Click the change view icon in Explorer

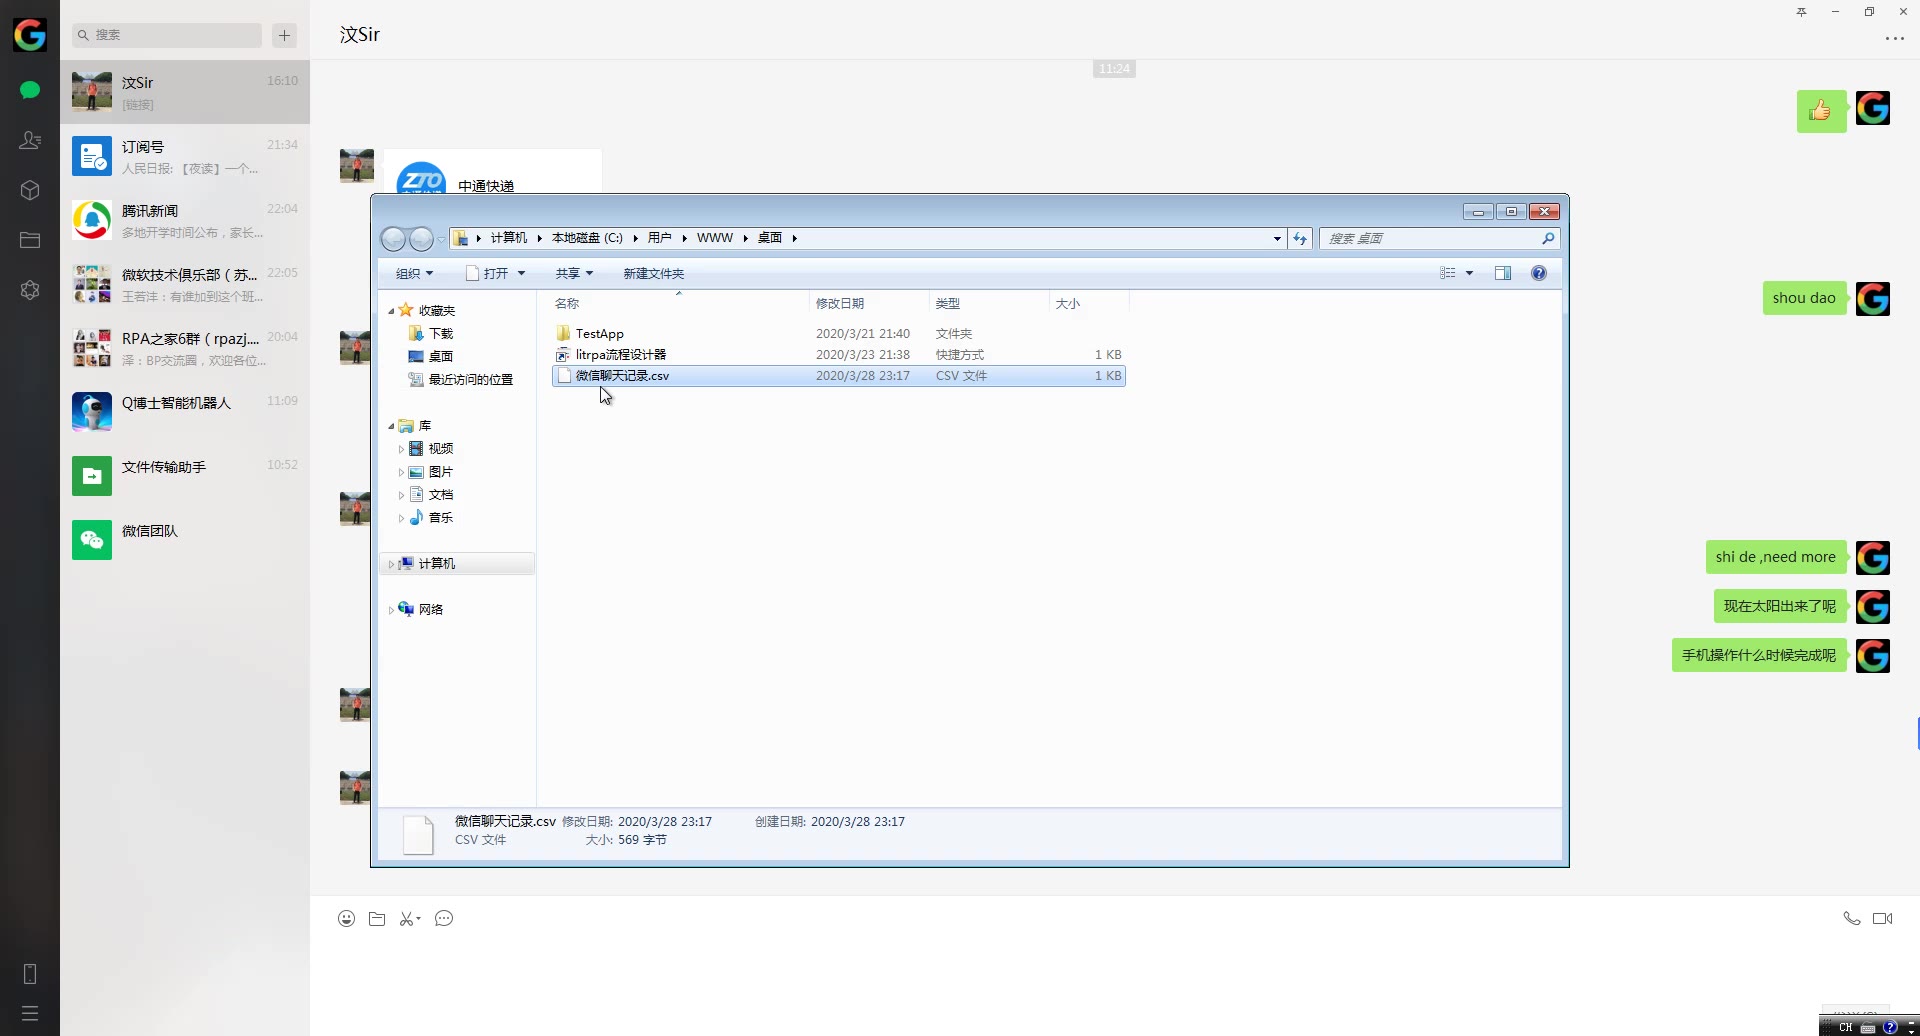click(1448, 273)
